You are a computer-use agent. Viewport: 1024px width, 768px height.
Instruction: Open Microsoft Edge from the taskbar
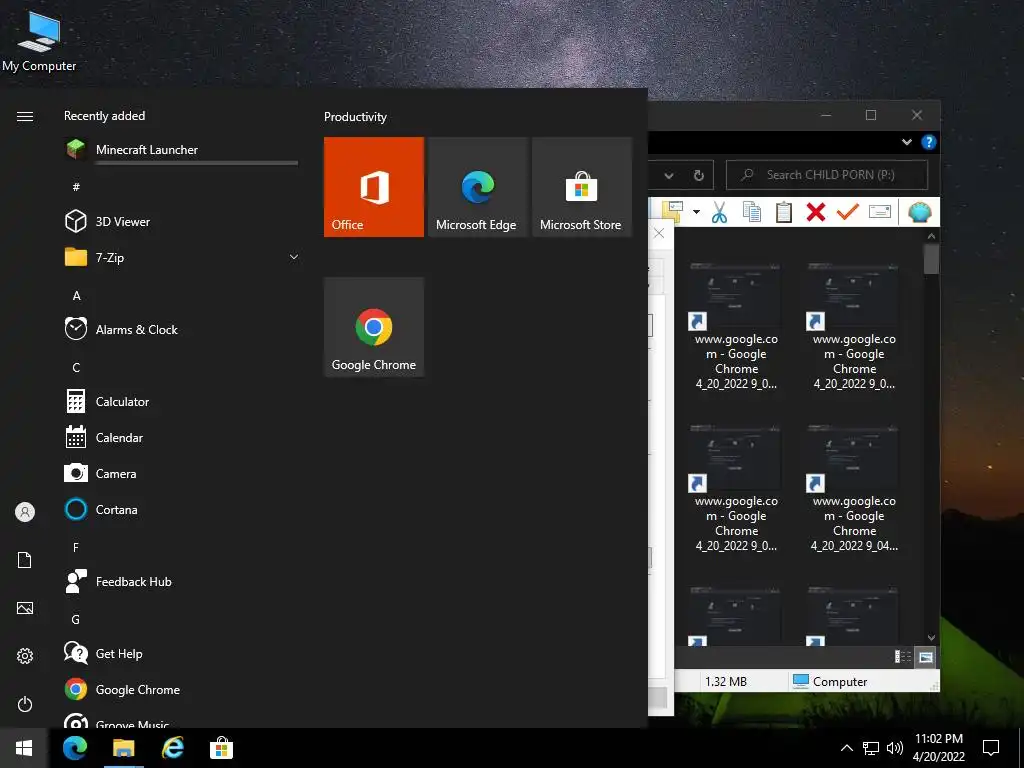pyautogui.click(x=75, y=748)
